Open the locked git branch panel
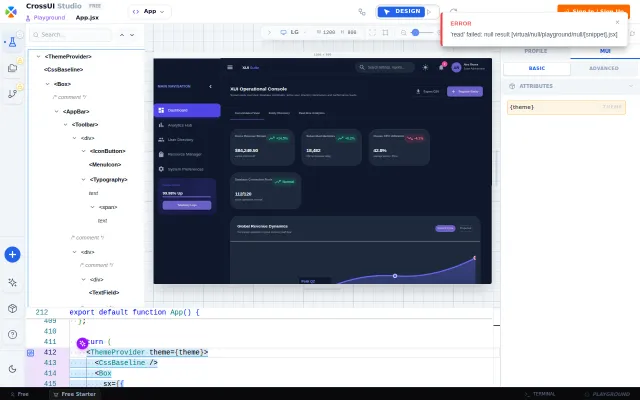 pos(13,94)
